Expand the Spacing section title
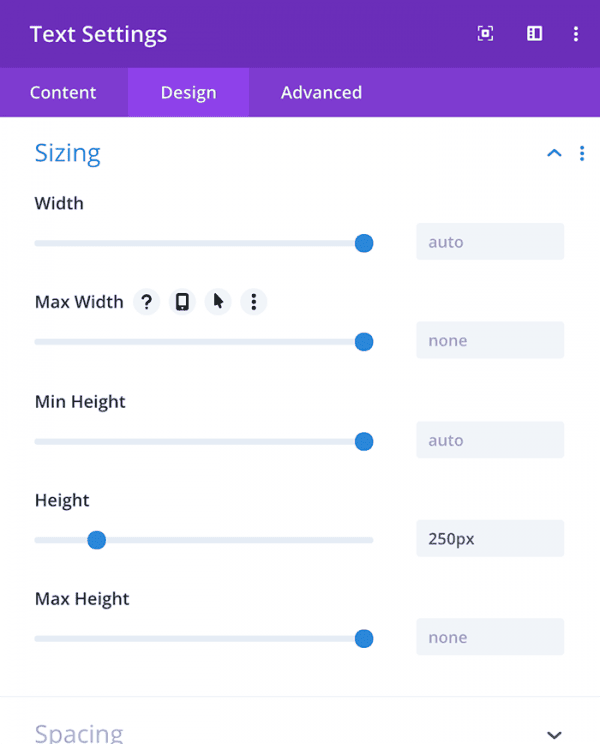Image resolution: width=600 pixels, height=744 pixels. tap(79, 733)
